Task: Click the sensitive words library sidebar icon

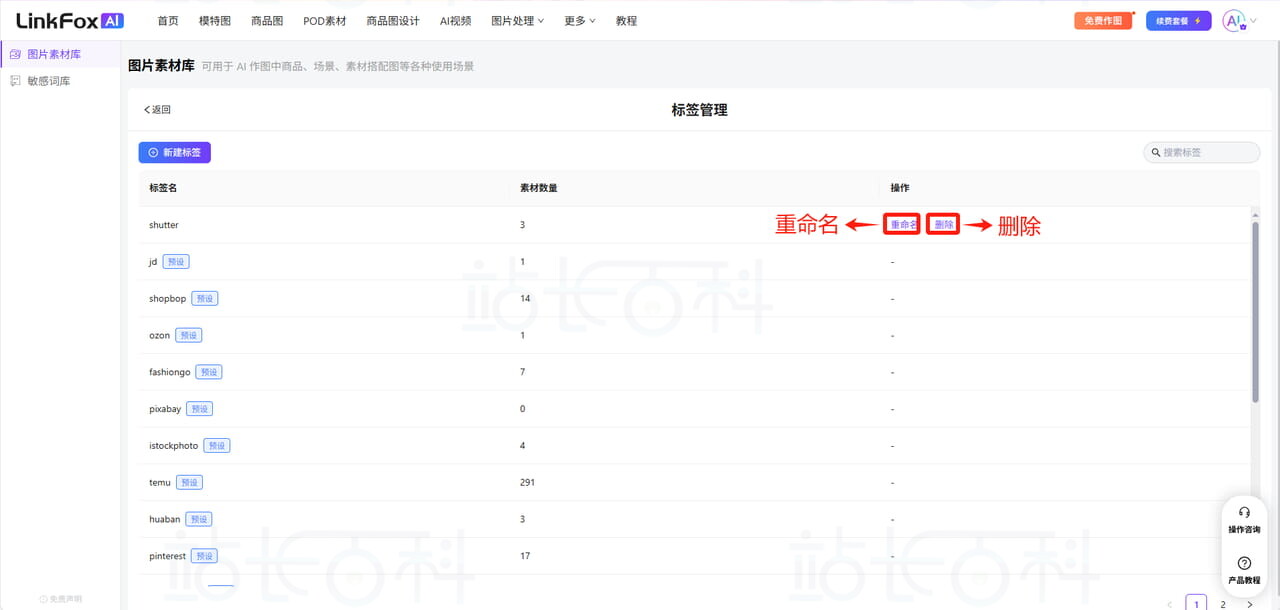Action: point(15,81)
